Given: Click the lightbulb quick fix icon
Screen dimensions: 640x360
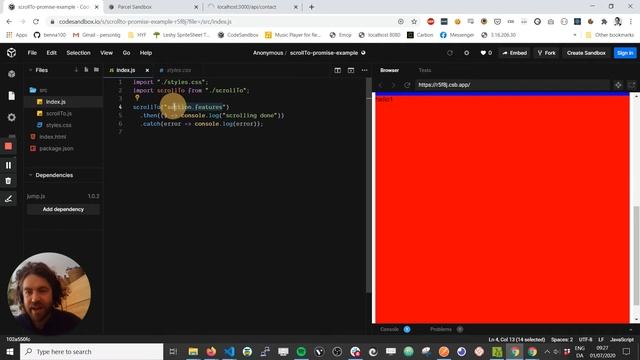Looking at the screenshot, I should click(x=137, y=98).
